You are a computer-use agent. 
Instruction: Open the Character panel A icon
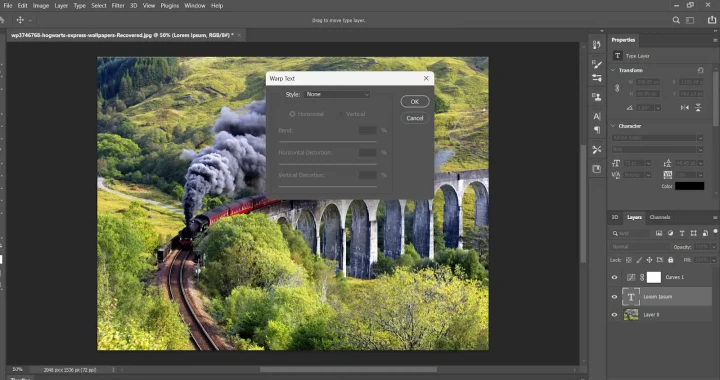[596, 117]
